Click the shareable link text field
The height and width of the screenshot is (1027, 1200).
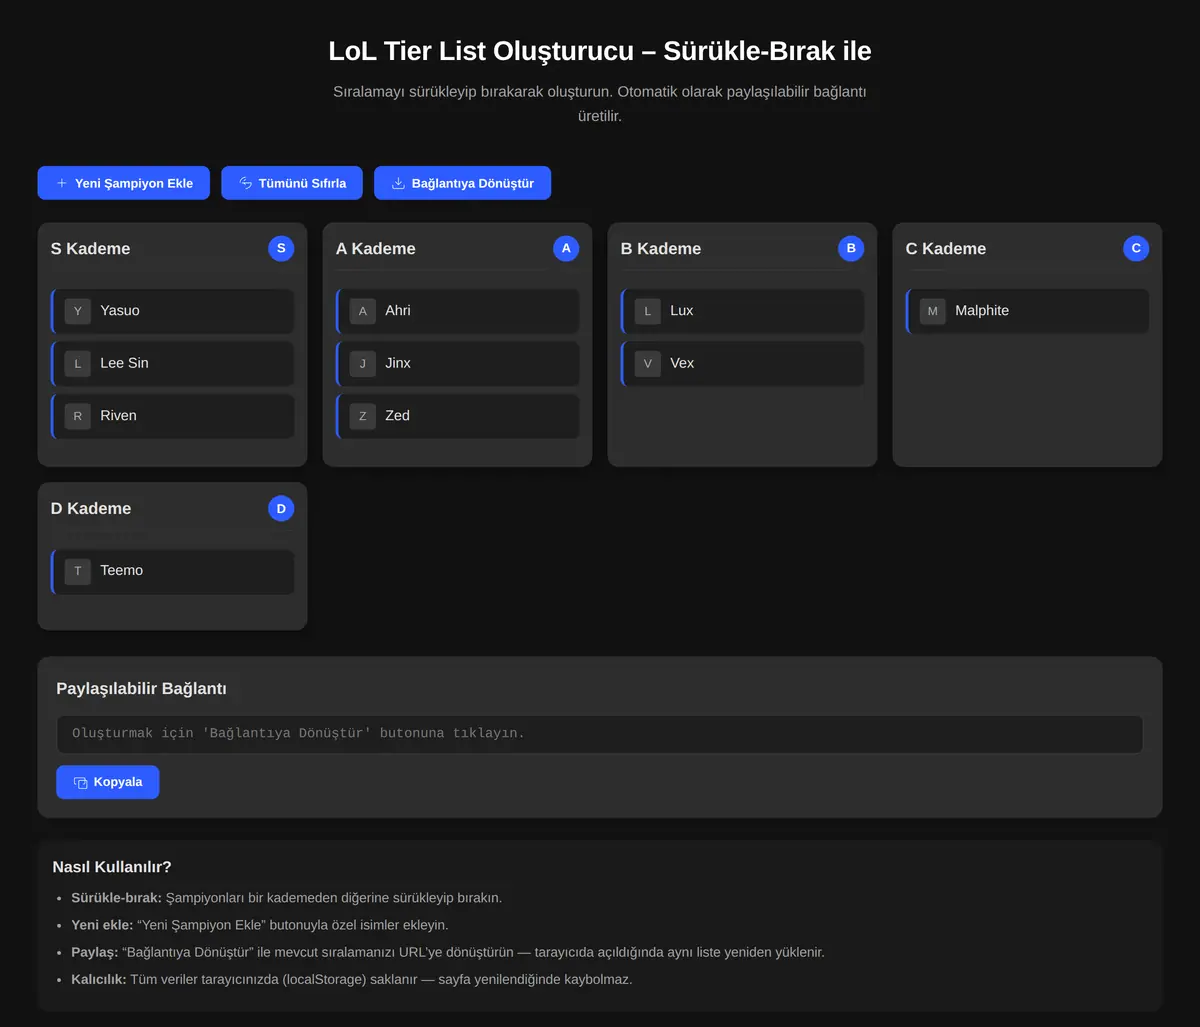[600, 734]
